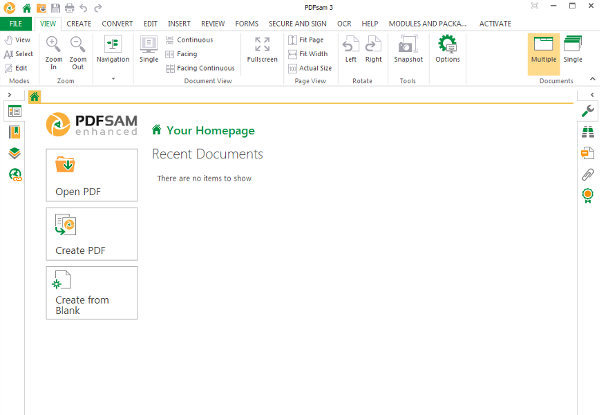
Task: Switch to the INSERT tab
Action: tap(179, 24)
